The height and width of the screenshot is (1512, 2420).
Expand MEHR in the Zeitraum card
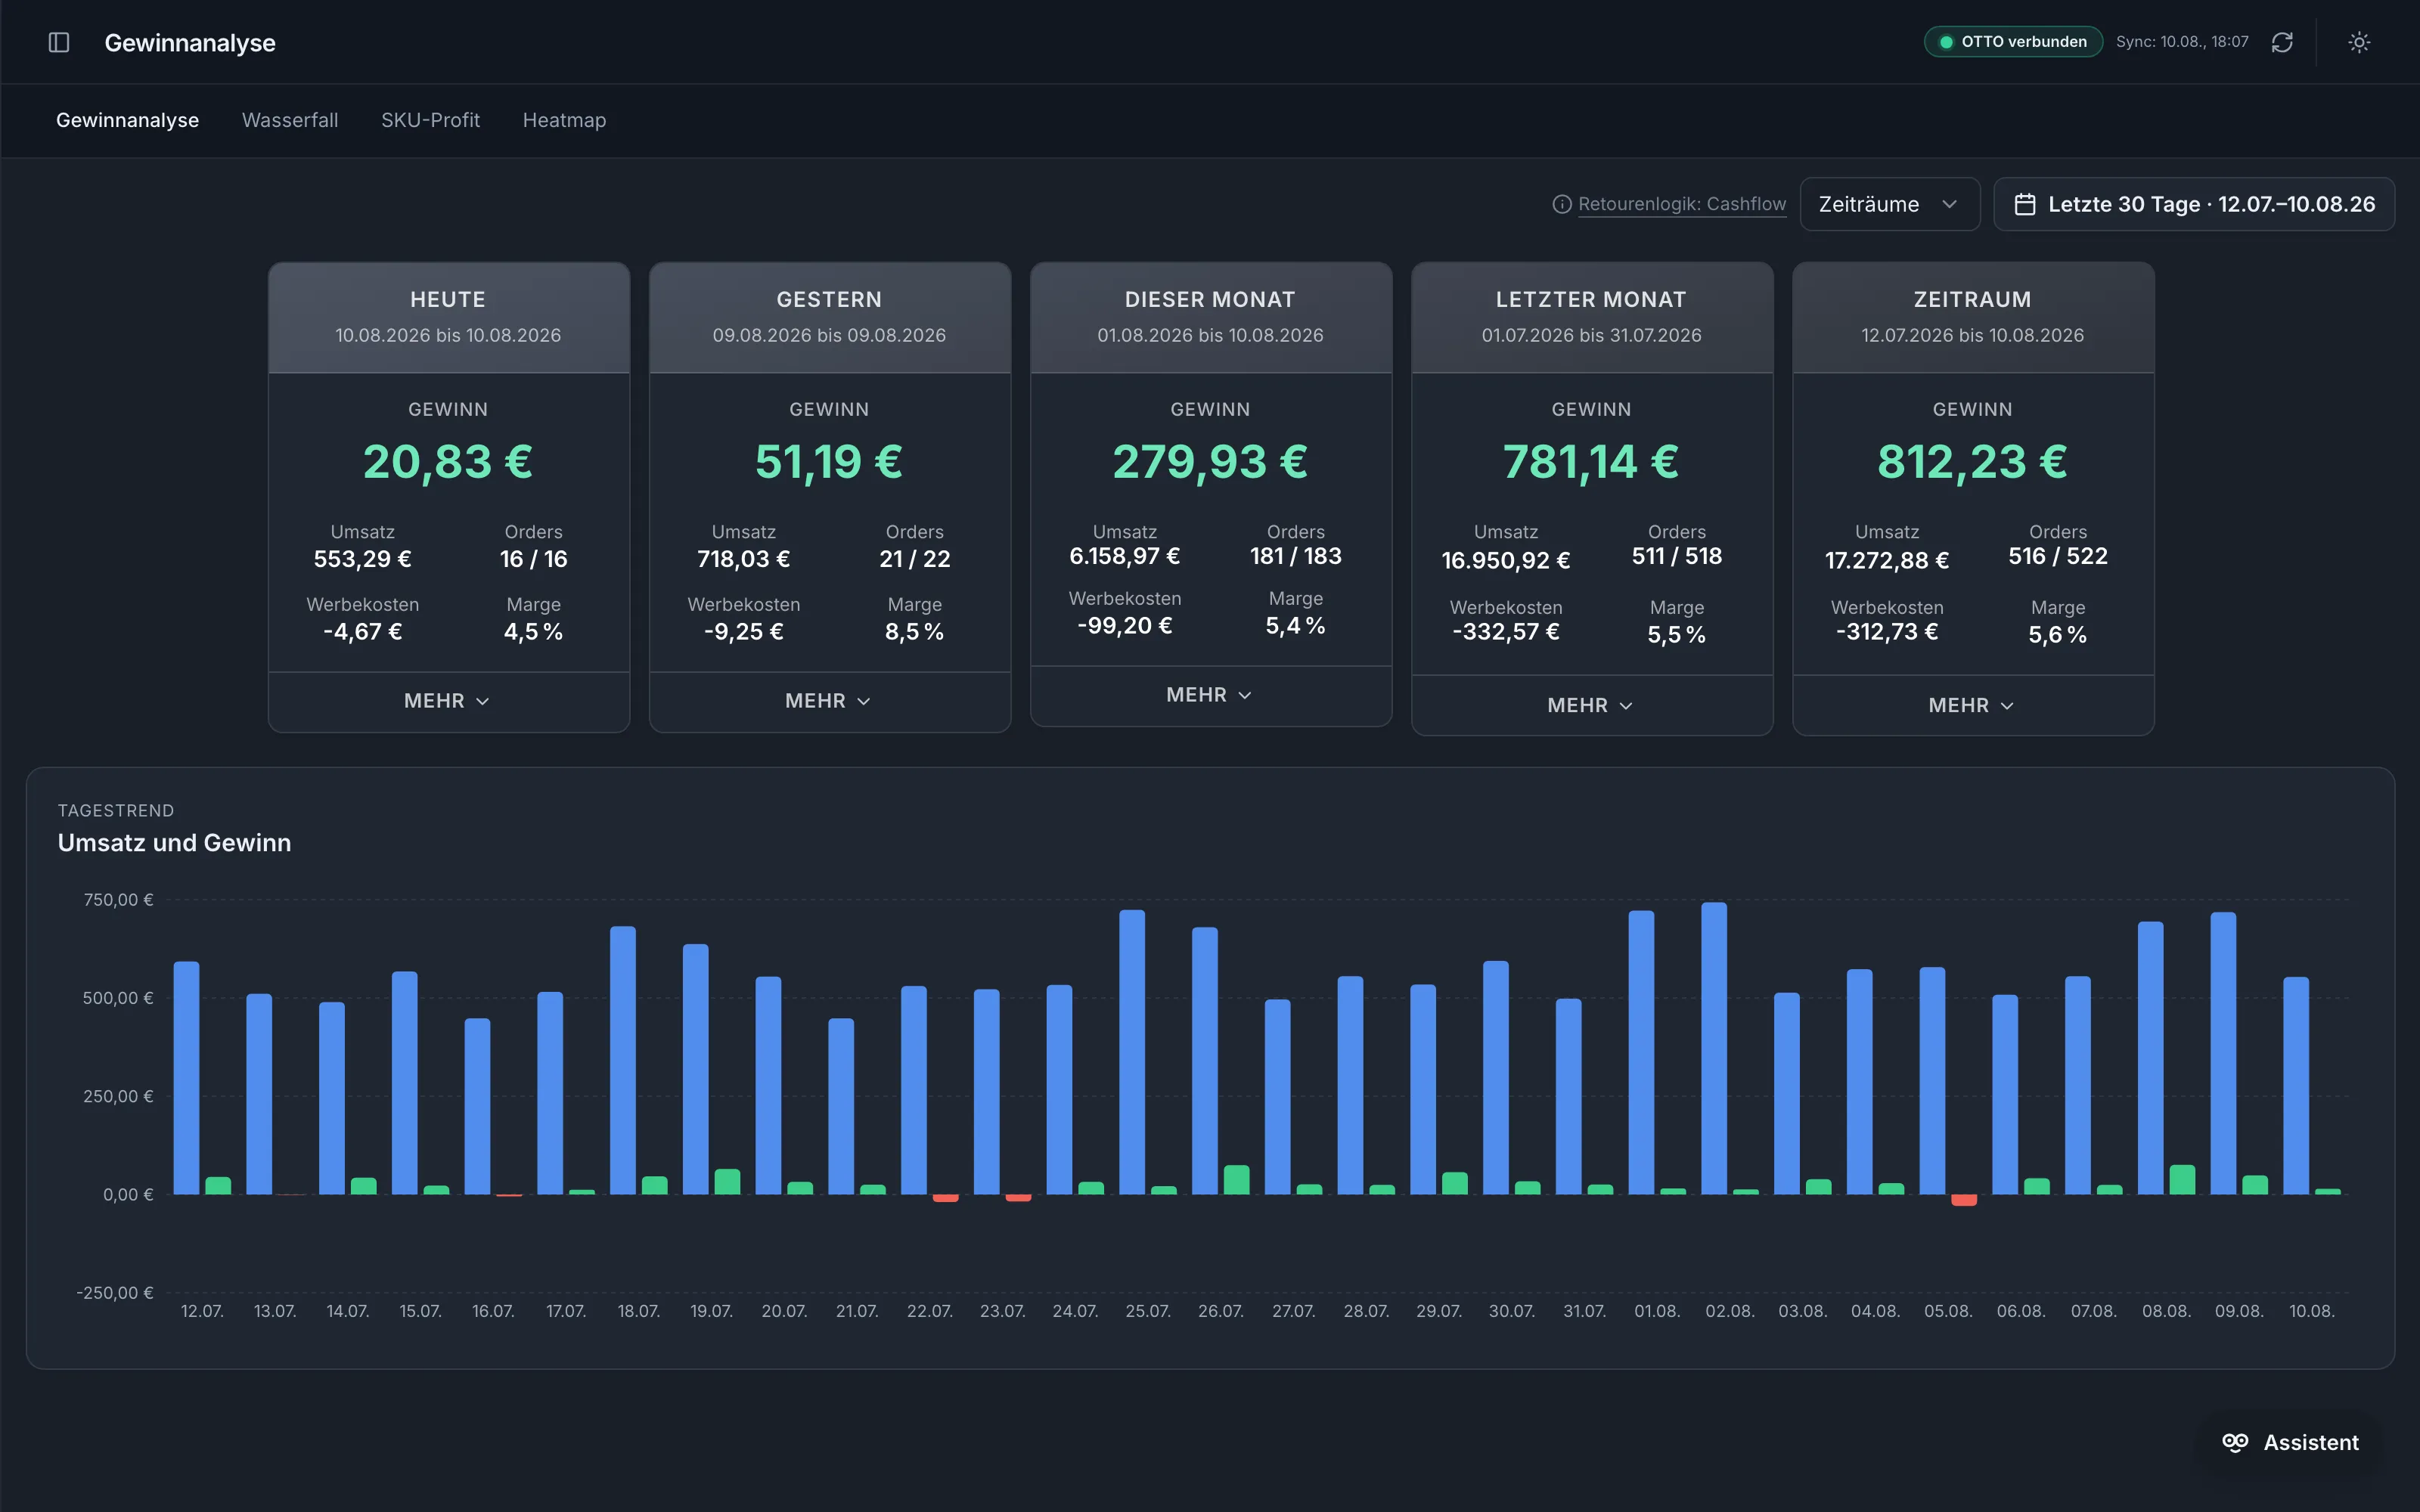pyautogui.click(x=1972, y=705)
